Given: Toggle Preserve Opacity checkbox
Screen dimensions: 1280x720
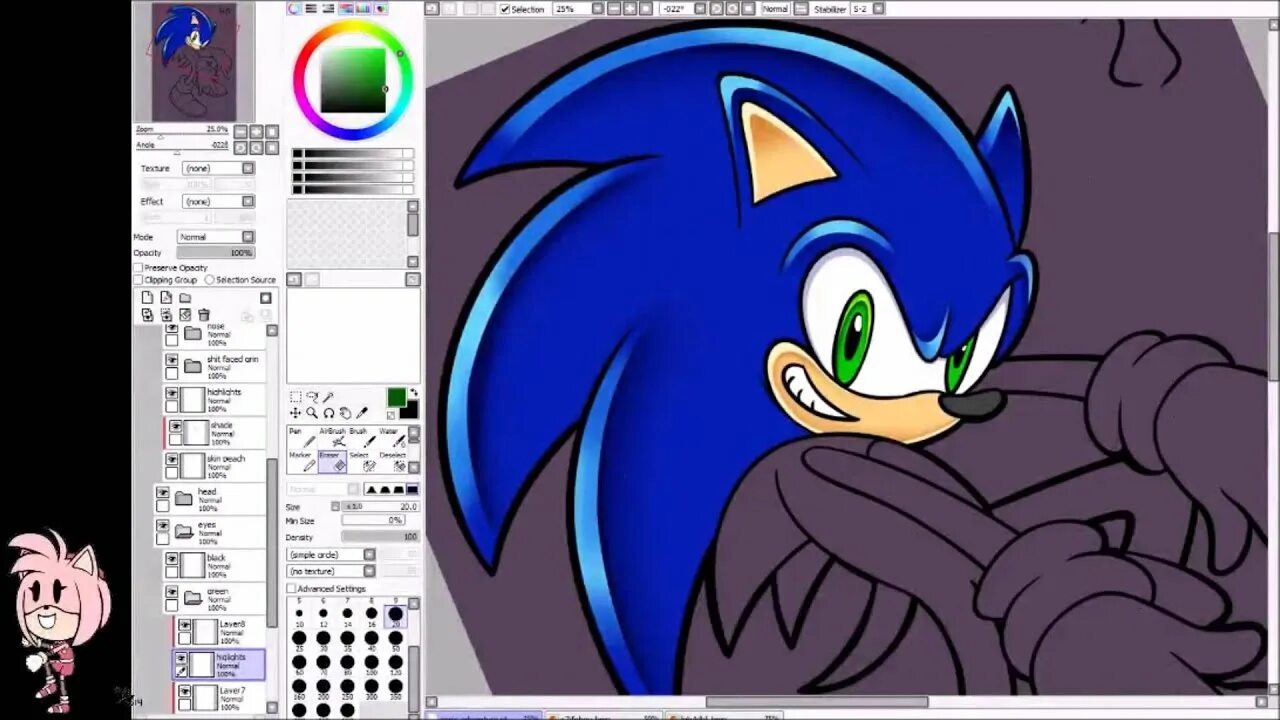Looking at the screenshot, I should 138,268.
